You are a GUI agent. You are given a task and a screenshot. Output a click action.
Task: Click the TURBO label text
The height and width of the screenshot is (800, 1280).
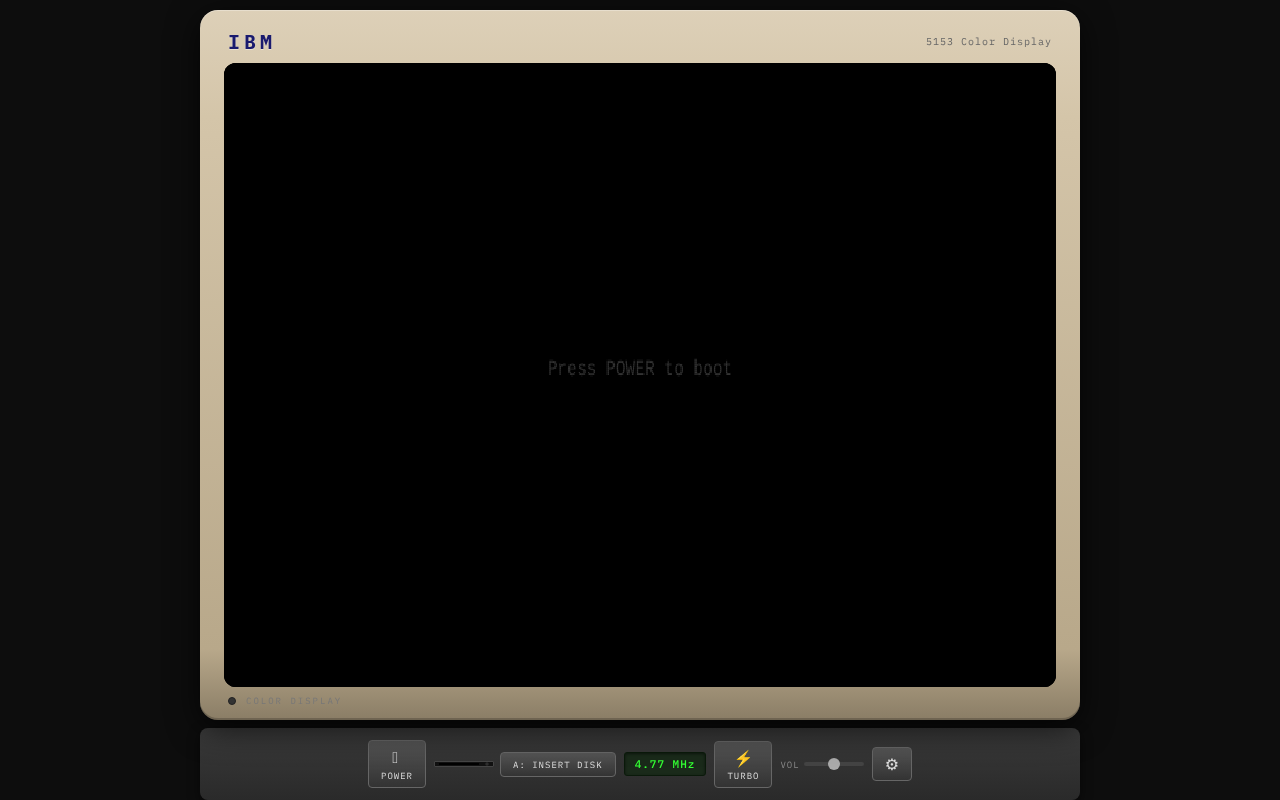click(743, 776)
